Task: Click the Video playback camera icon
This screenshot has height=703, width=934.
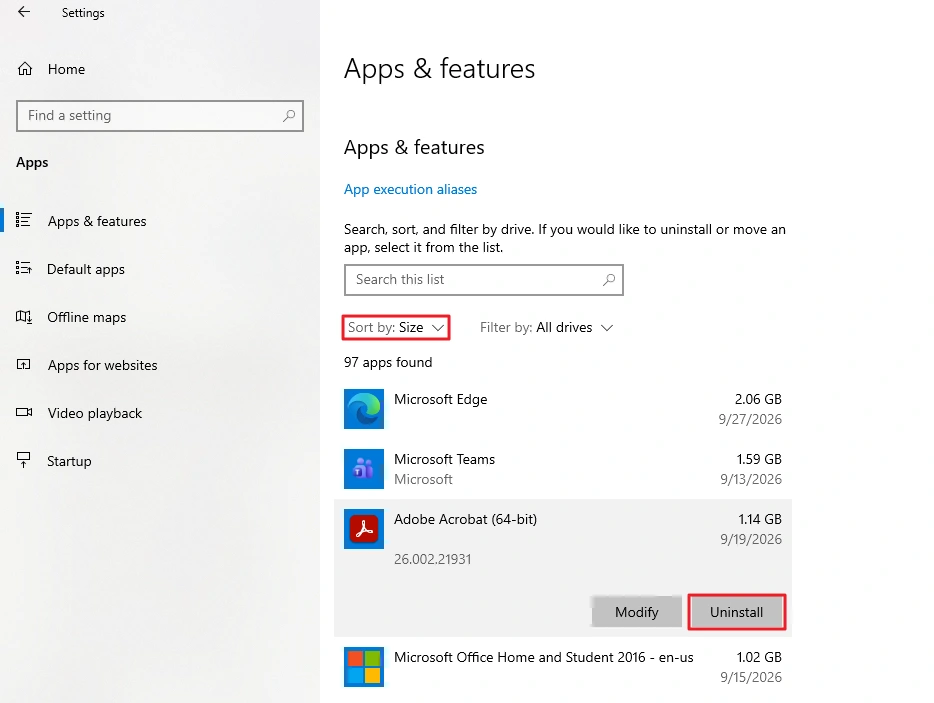Action: [x=24, y=412]
